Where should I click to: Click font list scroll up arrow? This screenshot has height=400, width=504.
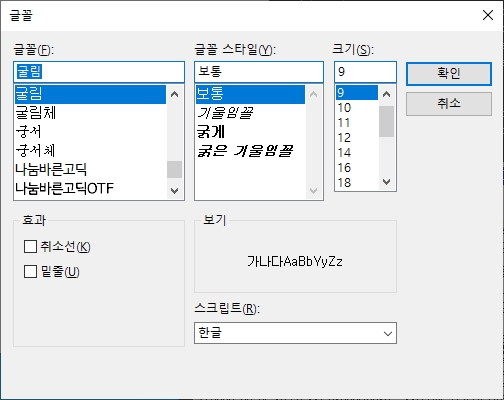[174, 94]
